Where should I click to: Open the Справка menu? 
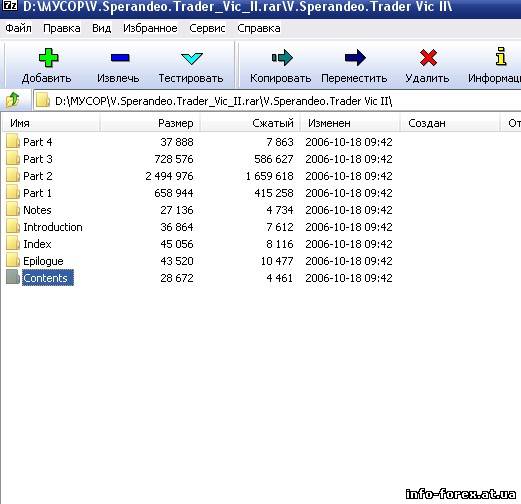(x=259, y=28)
